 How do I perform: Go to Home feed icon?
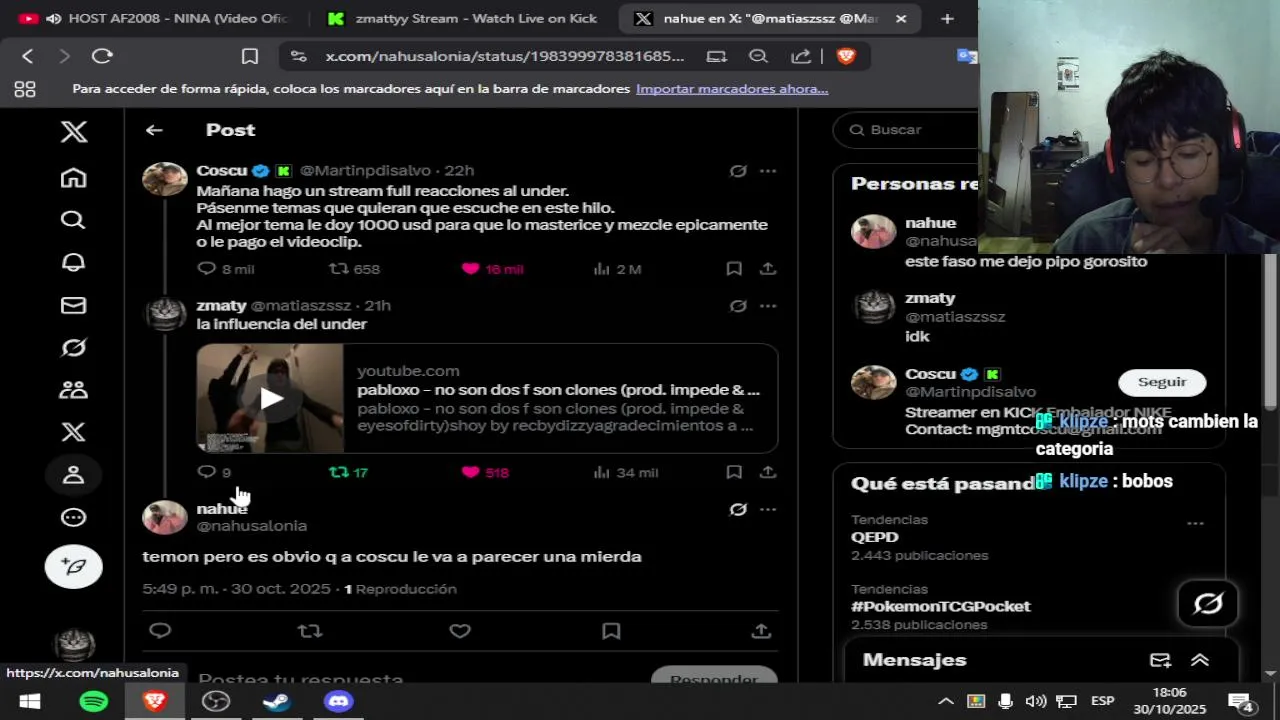pyautogui.click(x=73, y=178)
